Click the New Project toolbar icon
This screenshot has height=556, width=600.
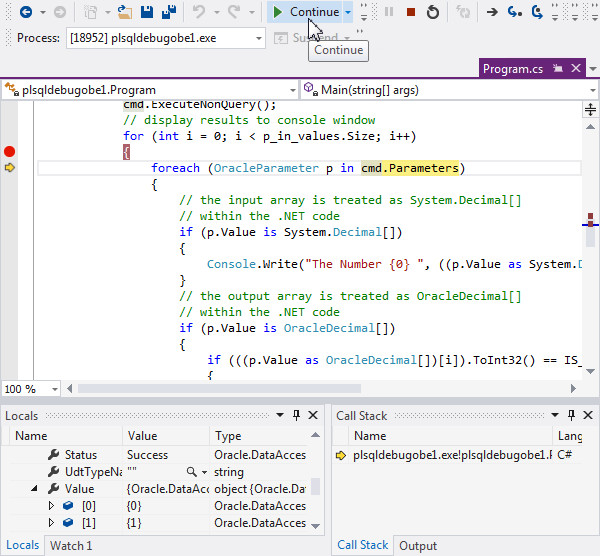[91, 12]
